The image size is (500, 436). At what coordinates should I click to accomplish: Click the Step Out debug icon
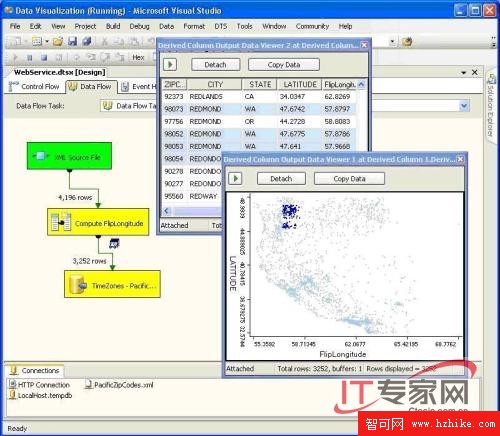120,57
